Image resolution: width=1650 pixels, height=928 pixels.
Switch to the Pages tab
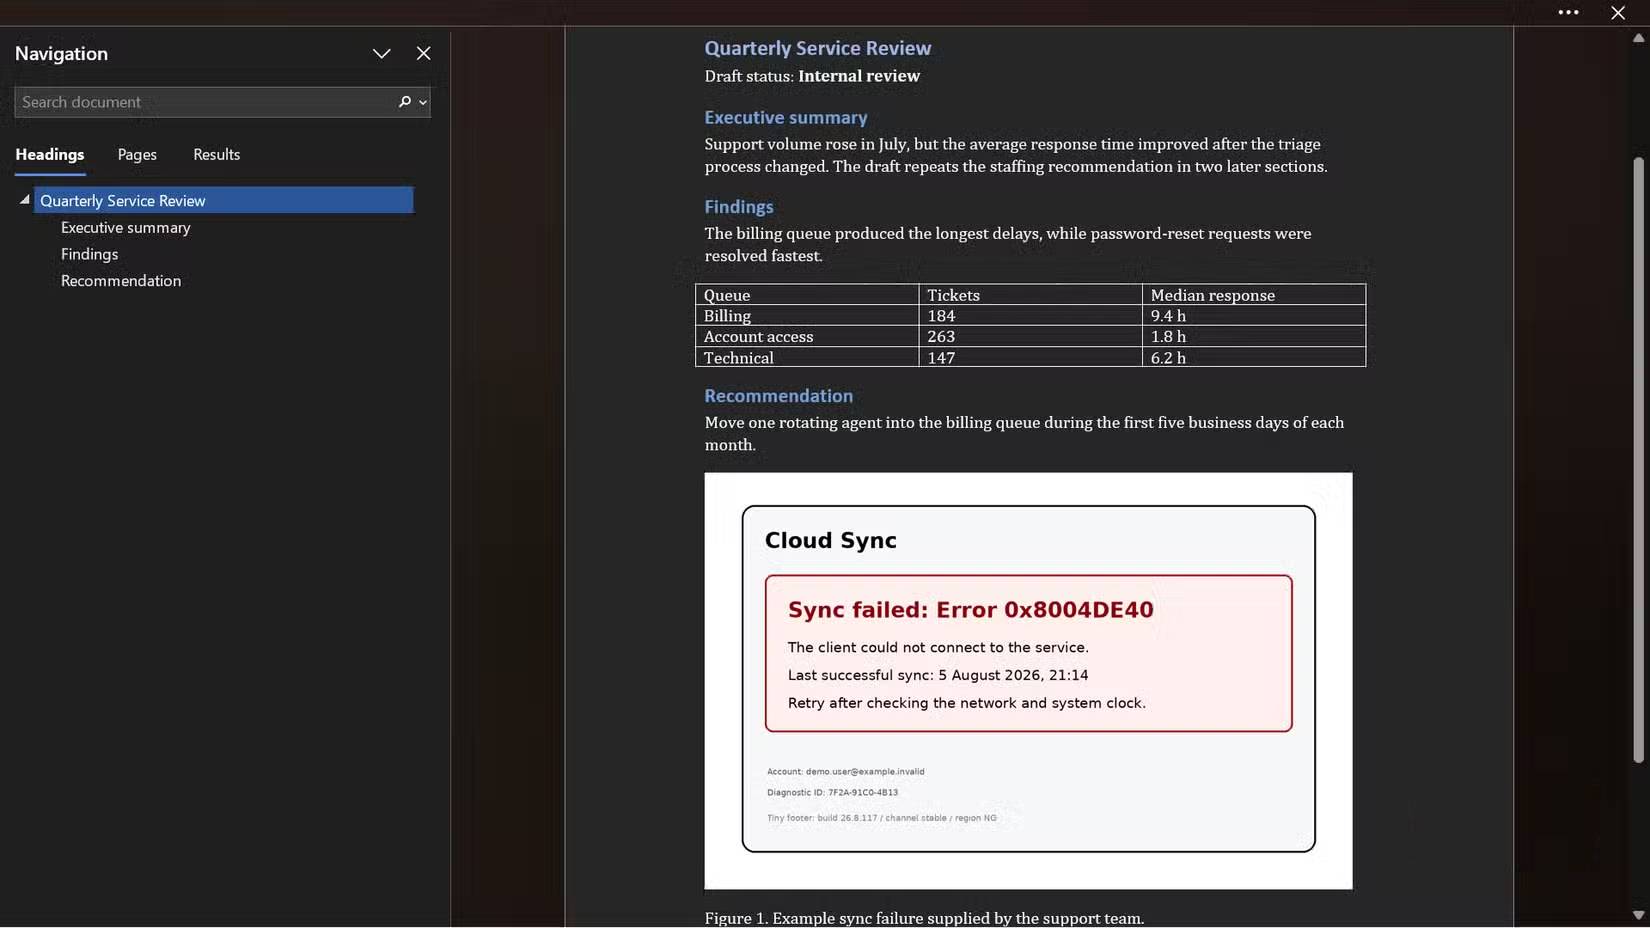tap(137, 155)
